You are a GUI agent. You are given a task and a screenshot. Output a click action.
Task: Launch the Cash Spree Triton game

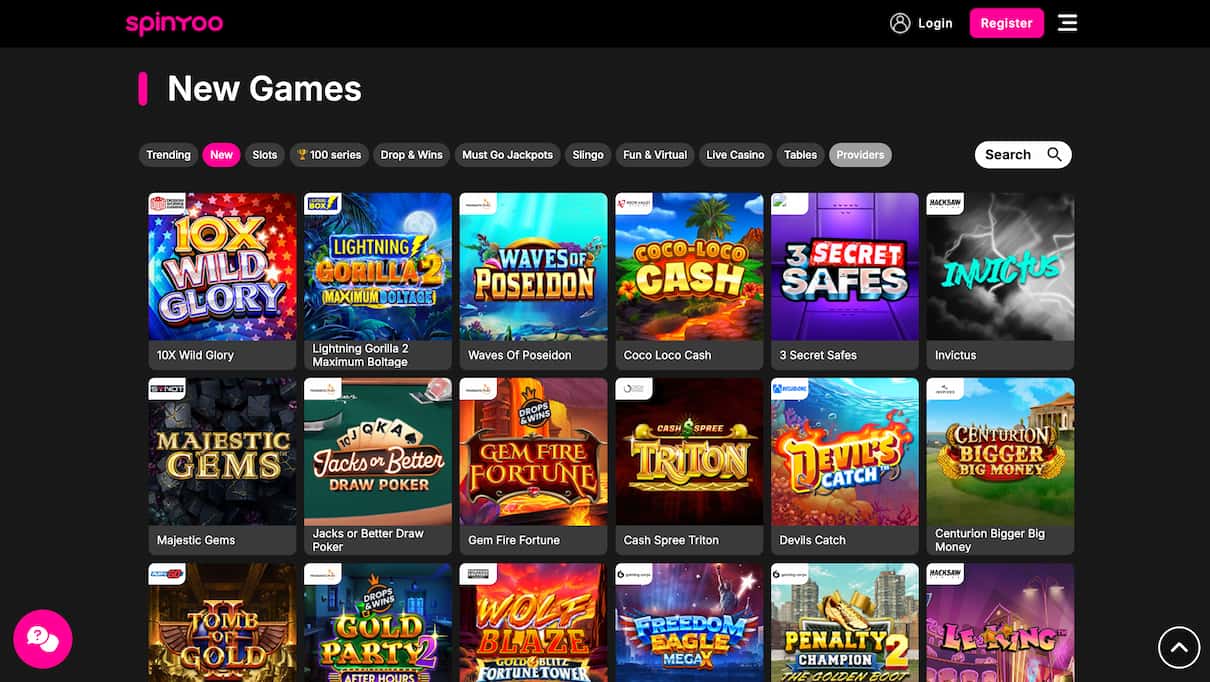pyautogui.click(x=689, y=452)
